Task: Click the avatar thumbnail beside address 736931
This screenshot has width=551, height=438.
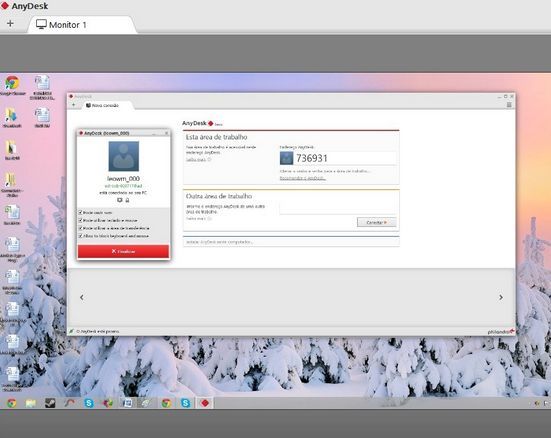Action: pos(286,158)
